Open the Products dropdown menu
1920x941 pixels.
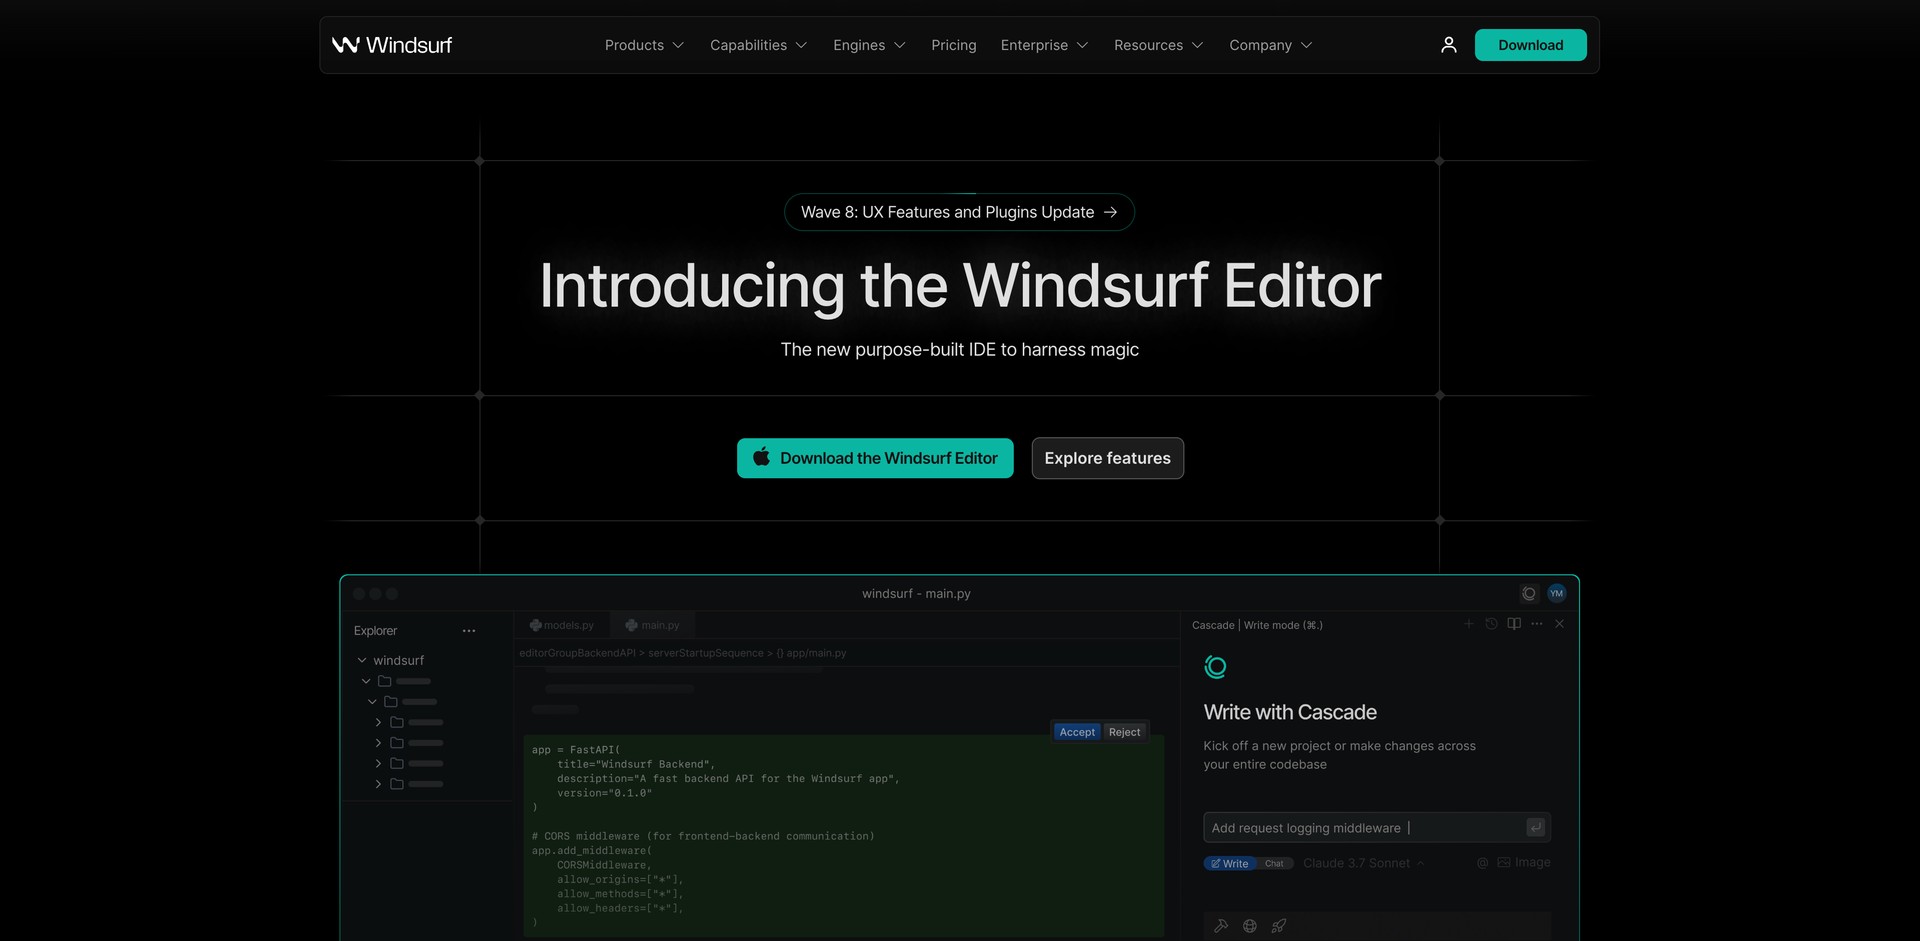click(644, 45)
